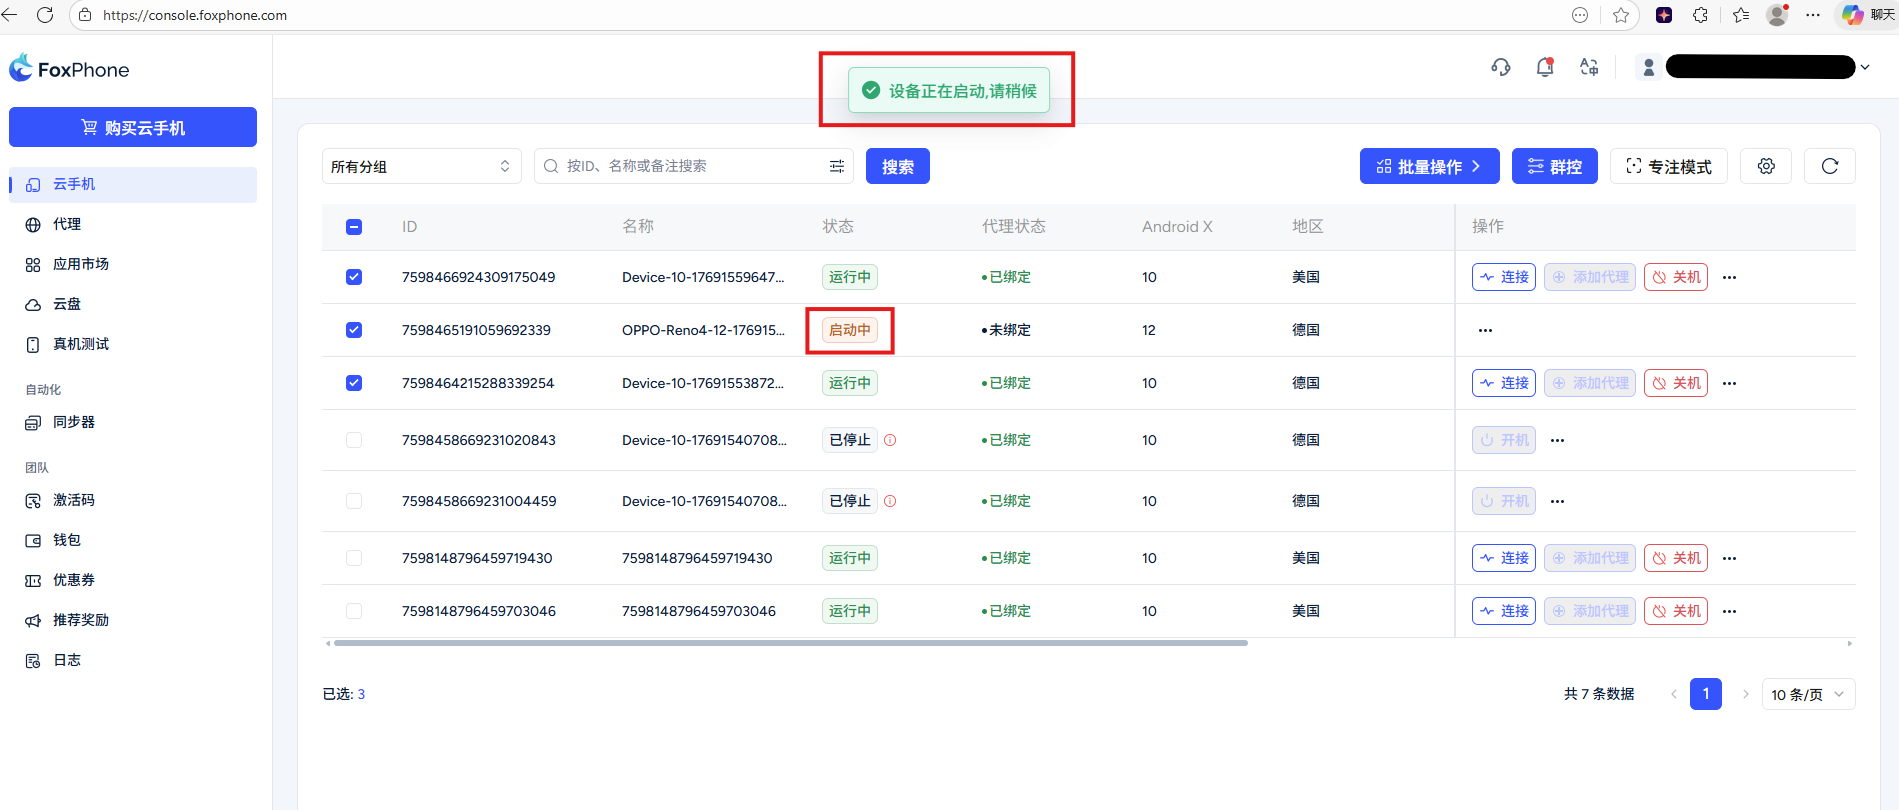Click the customer support headset icon

1500,67
